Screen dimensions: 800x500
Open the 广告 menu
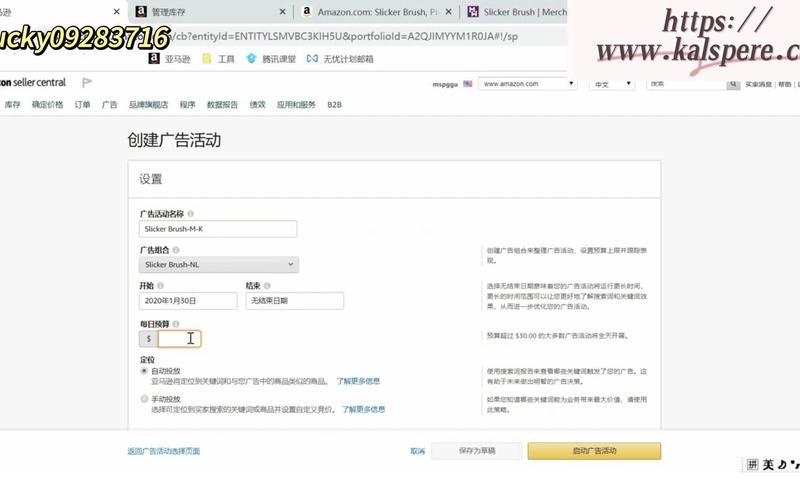(x=109, y=105)
